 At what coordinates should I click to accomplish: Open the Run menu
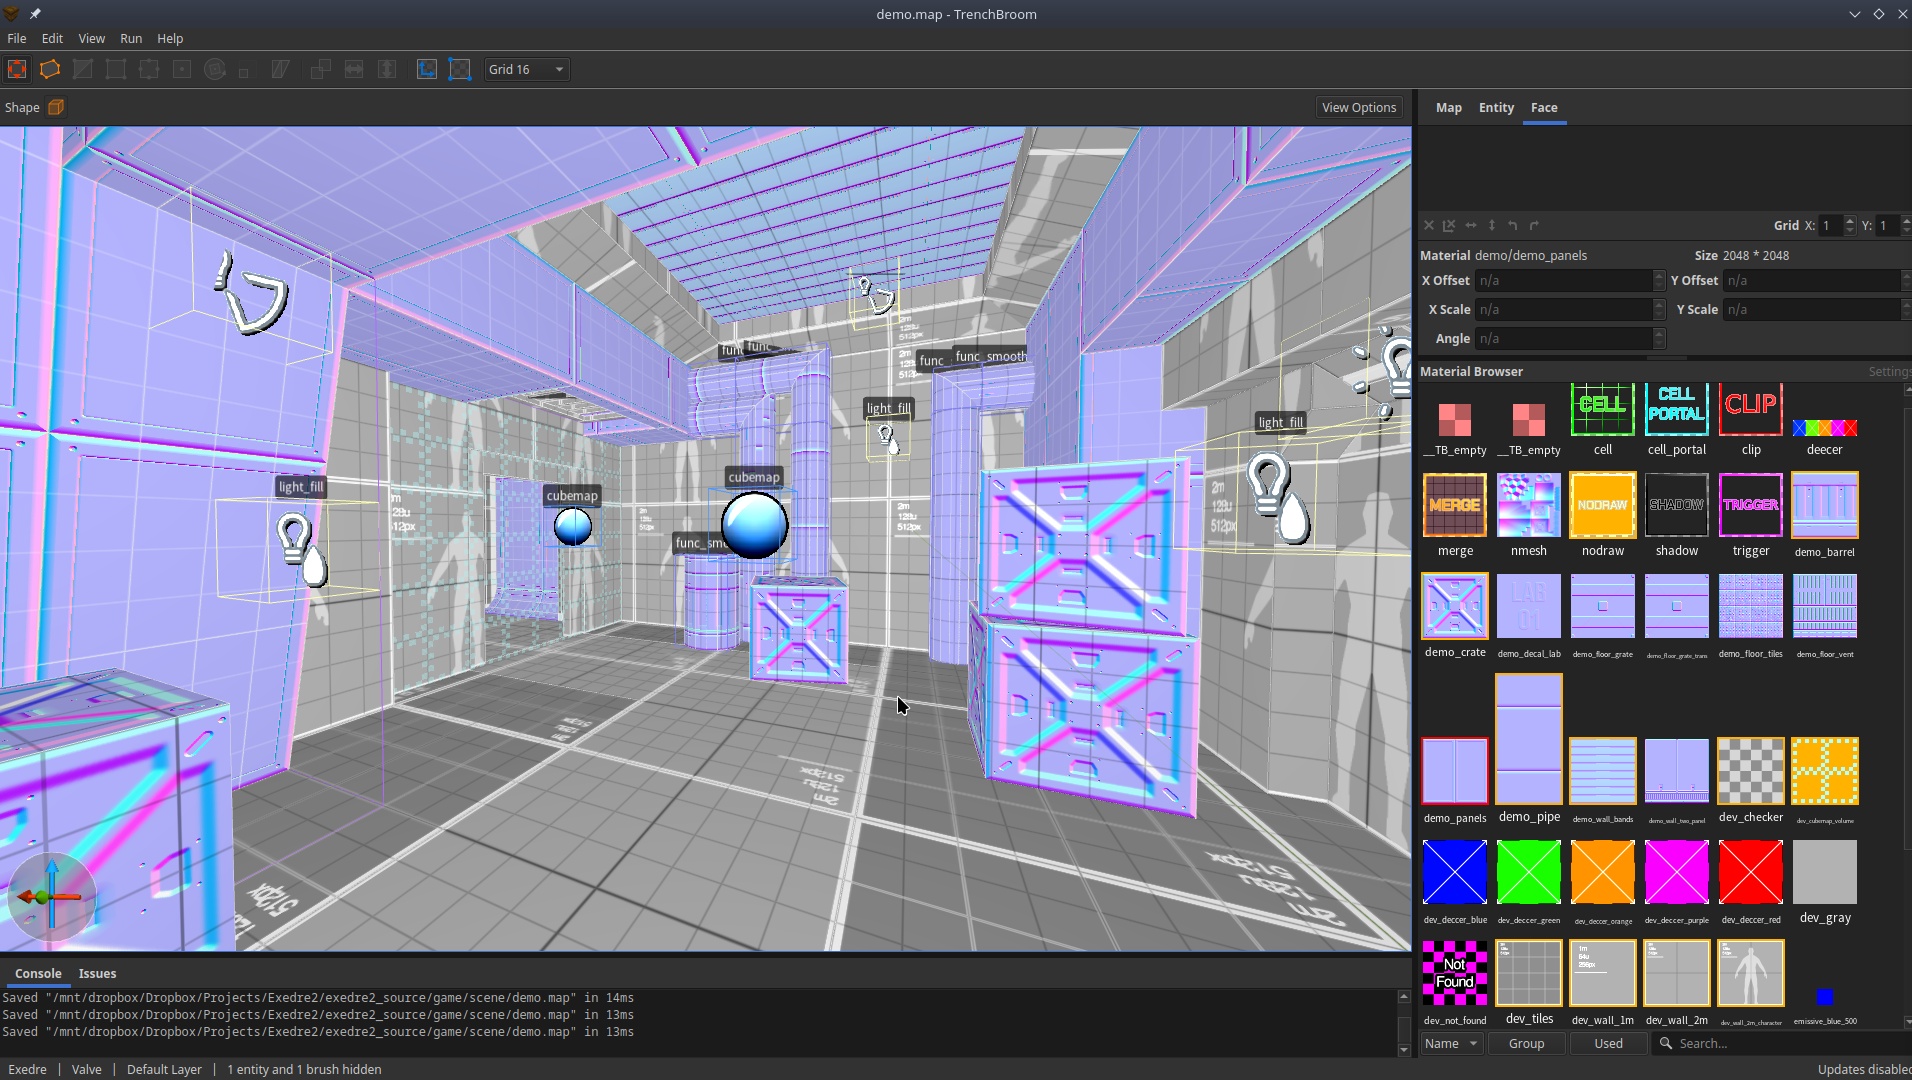pyautogui.click(x=131, y=38)
